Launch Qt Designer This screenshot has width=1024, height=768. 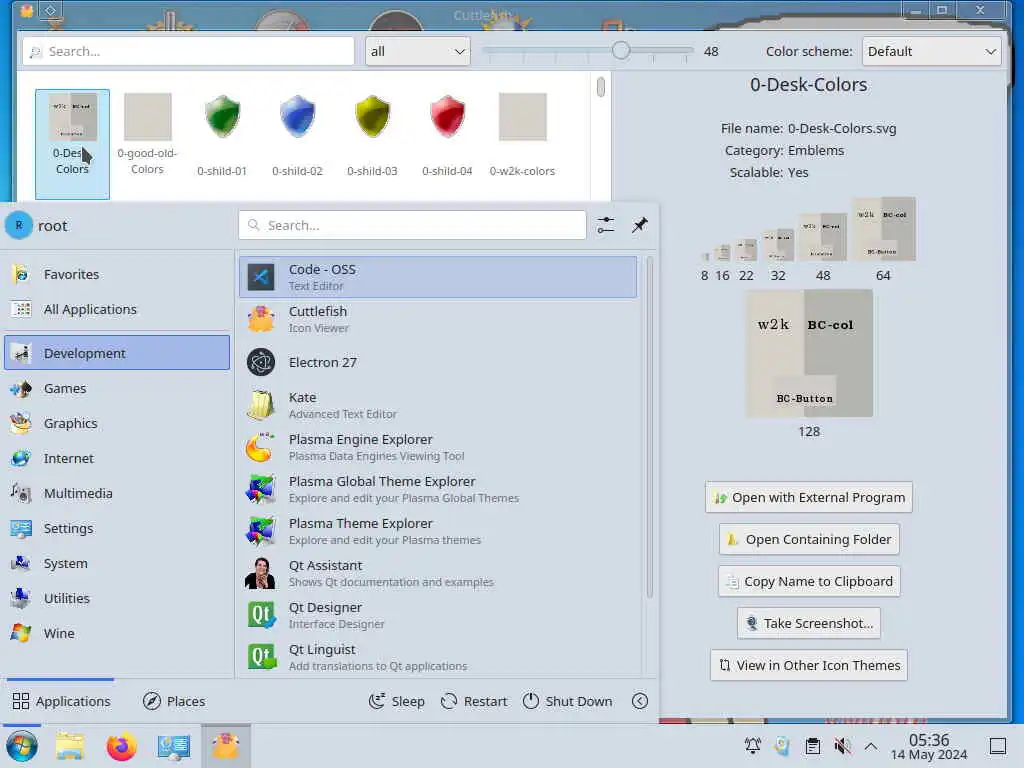(x=438, y=615)
